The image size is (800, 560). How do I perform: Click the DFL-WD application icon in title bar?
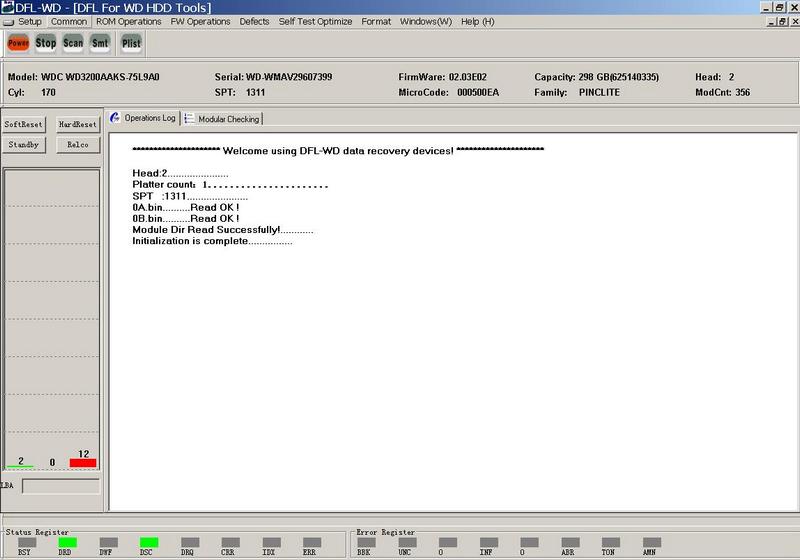(7, 7)
